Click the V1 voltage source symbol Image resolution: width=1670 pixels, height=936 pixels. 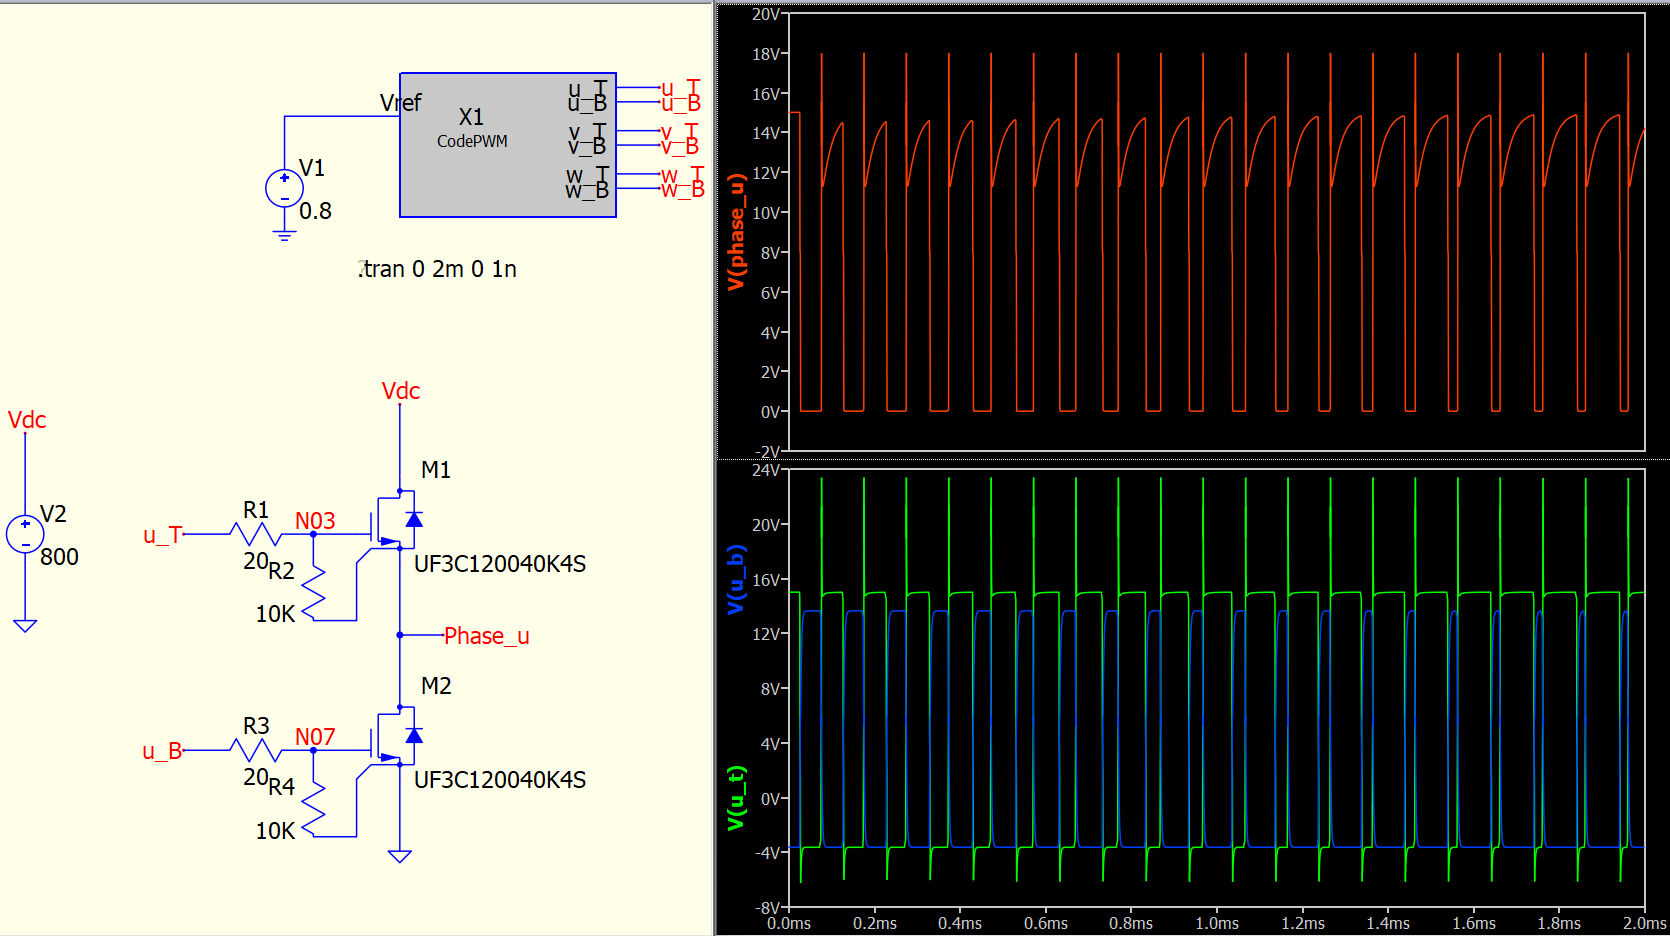[285, 188]
